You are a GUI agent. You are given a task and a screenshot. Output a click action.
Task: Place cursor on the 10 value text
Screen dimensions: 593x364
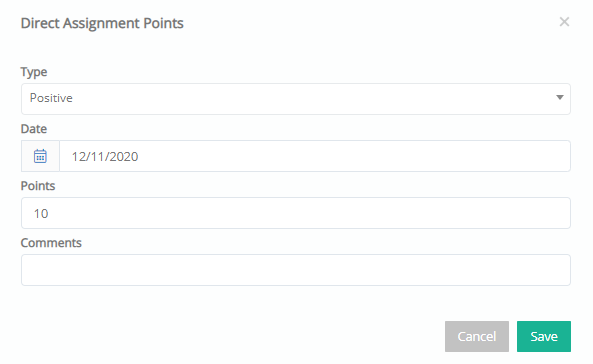(41, 213)
